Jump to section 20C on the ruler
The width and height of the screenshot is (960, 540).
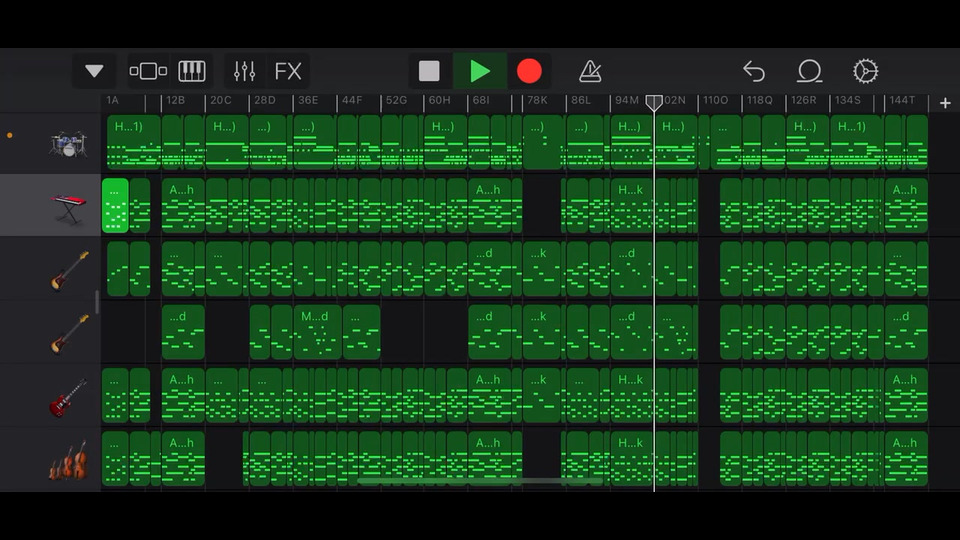220,100
